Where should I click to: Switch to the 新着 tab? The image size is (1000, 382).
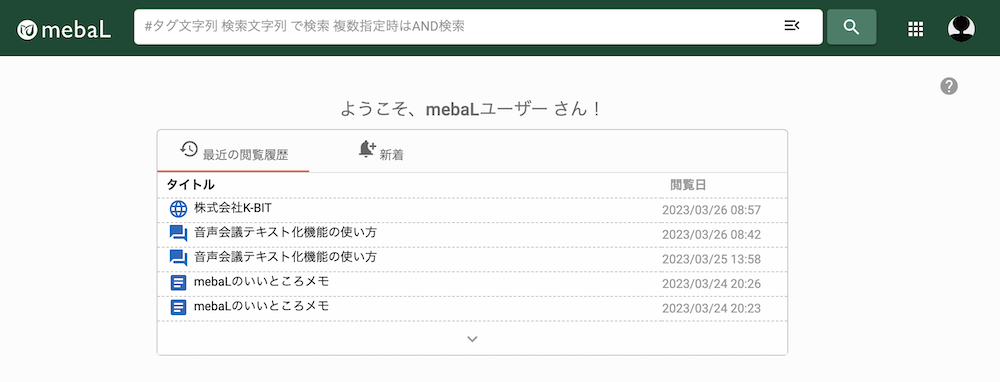[x=381, y=152]
